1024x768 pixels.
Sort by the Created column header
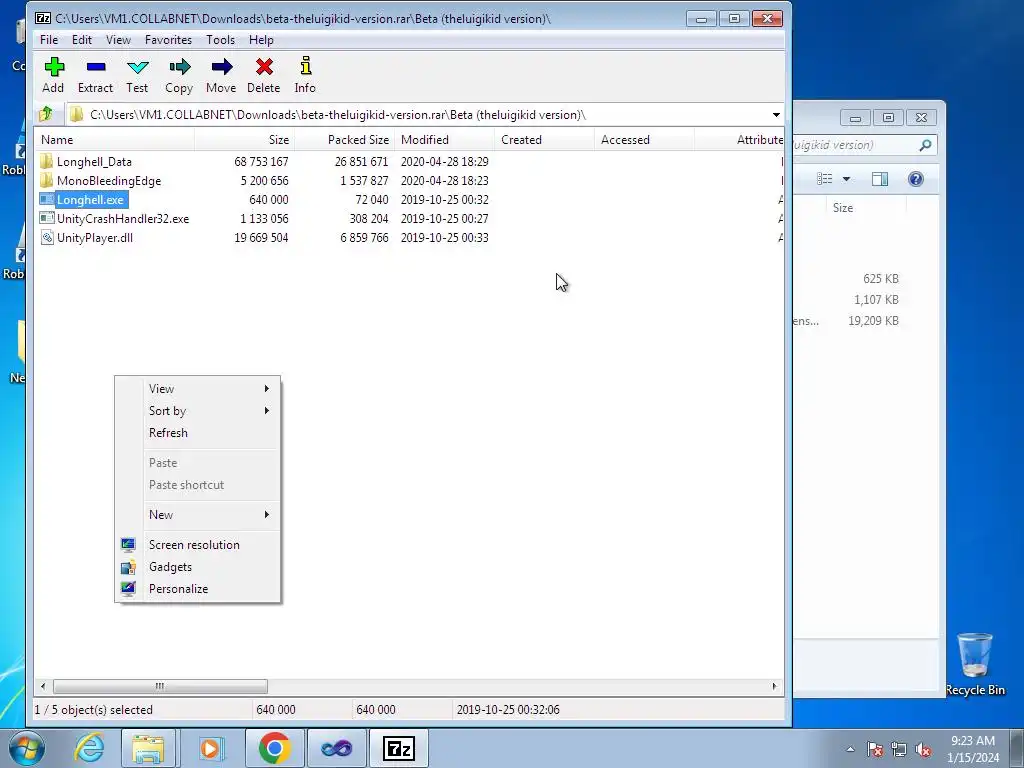pos(545,140)
